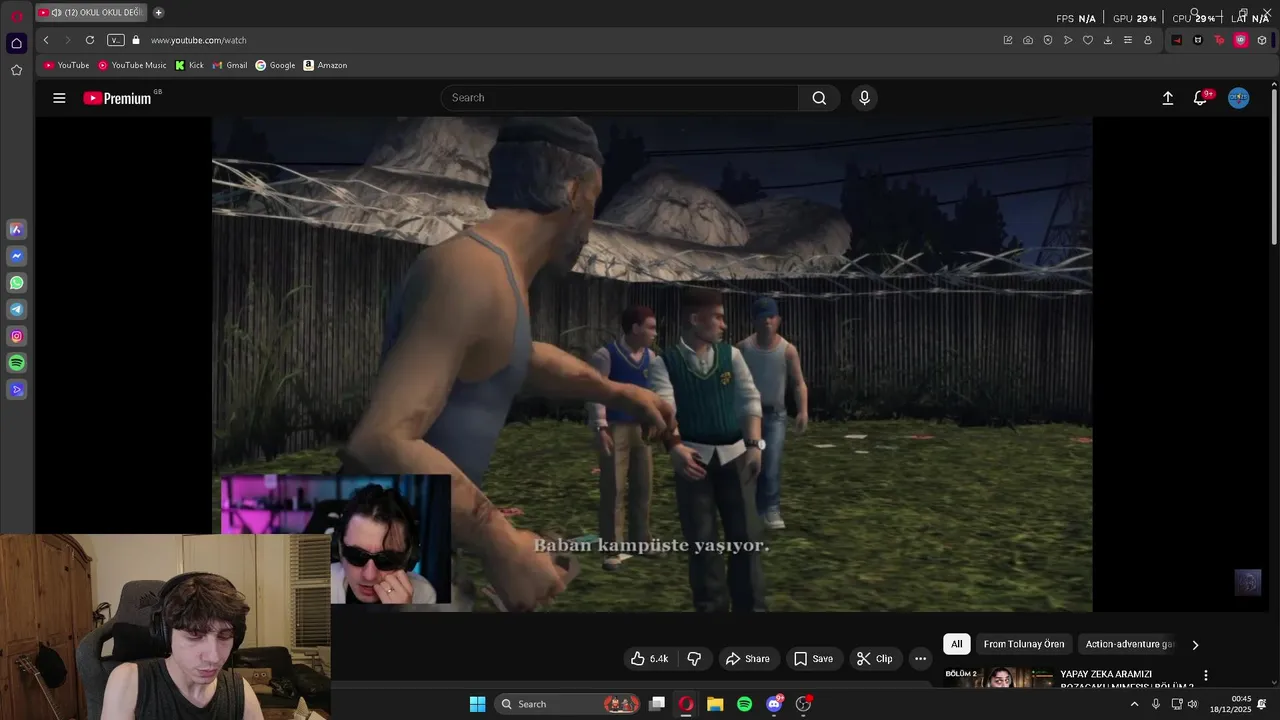The image size is (1280, 720).
Task: Open Instagram in the sidebar
Action: coord(16,336)
